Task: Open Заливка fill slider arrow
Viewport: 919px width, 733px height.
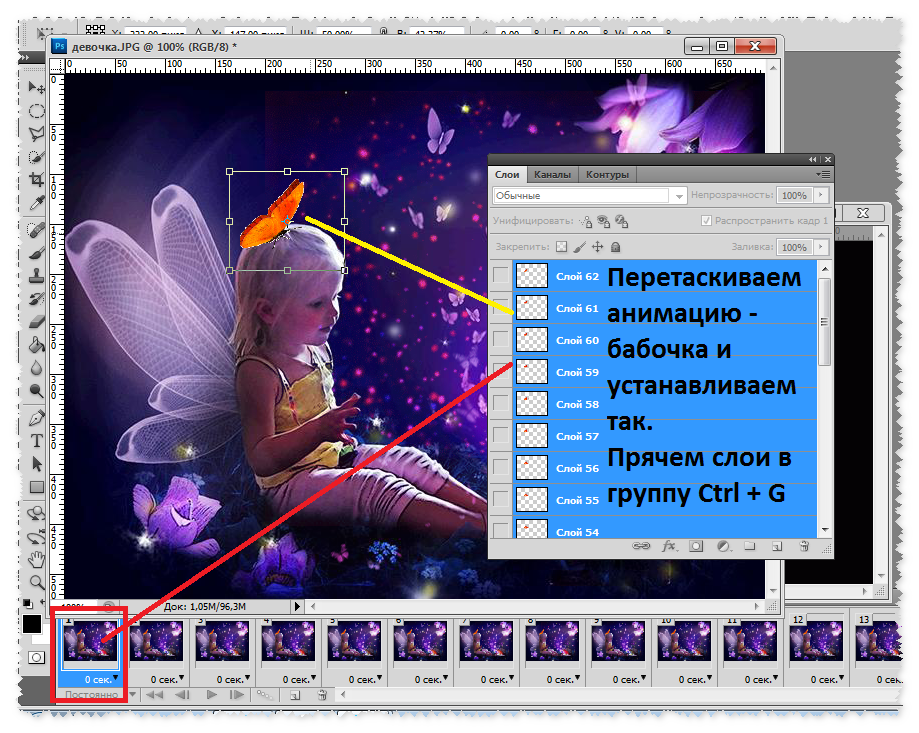Action: 821,247
